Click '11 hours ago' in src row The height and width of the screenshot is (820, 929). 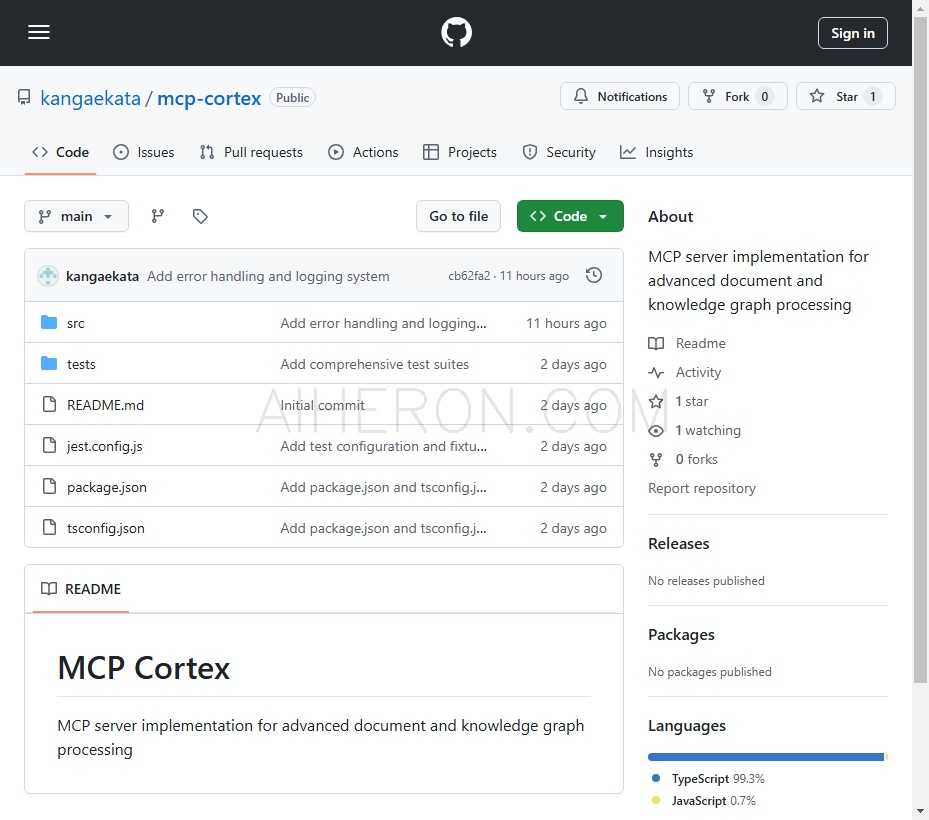566,323
